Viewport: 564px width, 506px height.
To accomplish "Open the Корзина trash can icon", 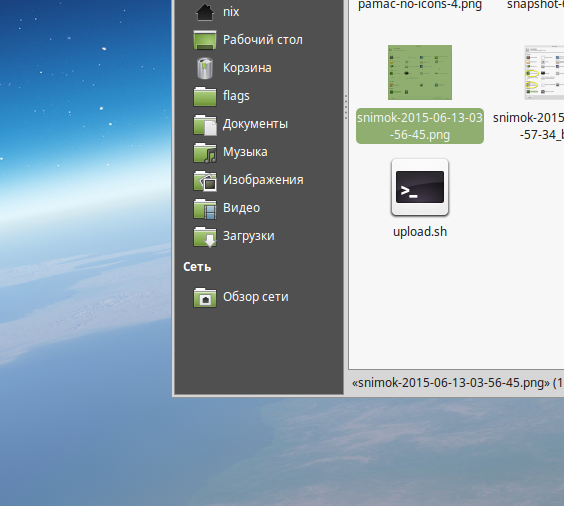I will coord(205,68).
